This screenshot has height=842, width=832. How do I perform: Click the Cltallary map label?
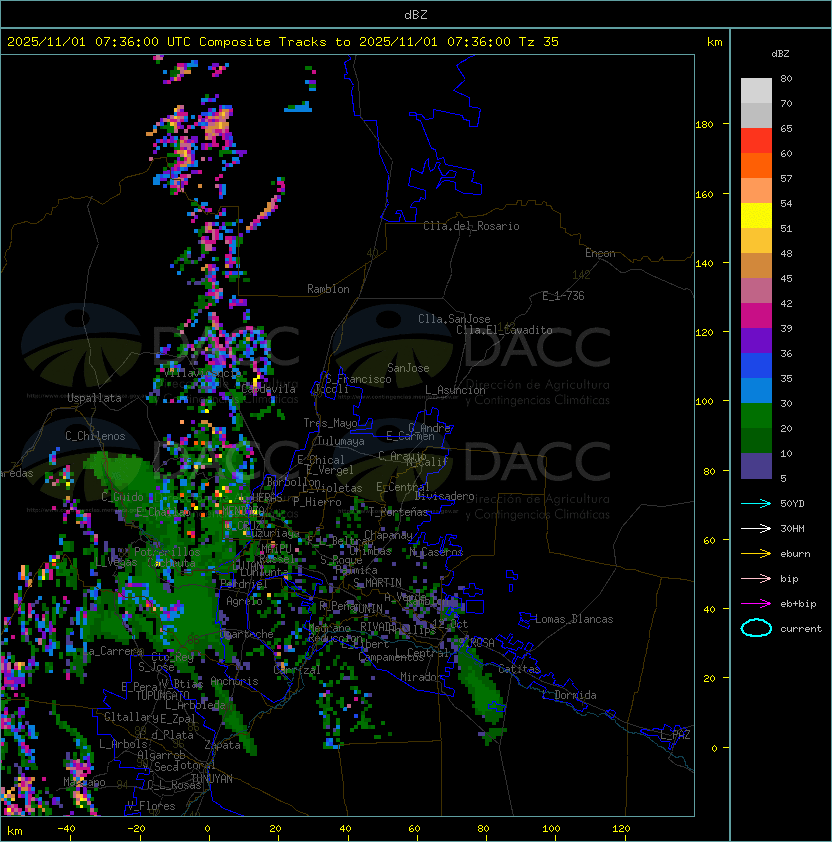(131, 717)
